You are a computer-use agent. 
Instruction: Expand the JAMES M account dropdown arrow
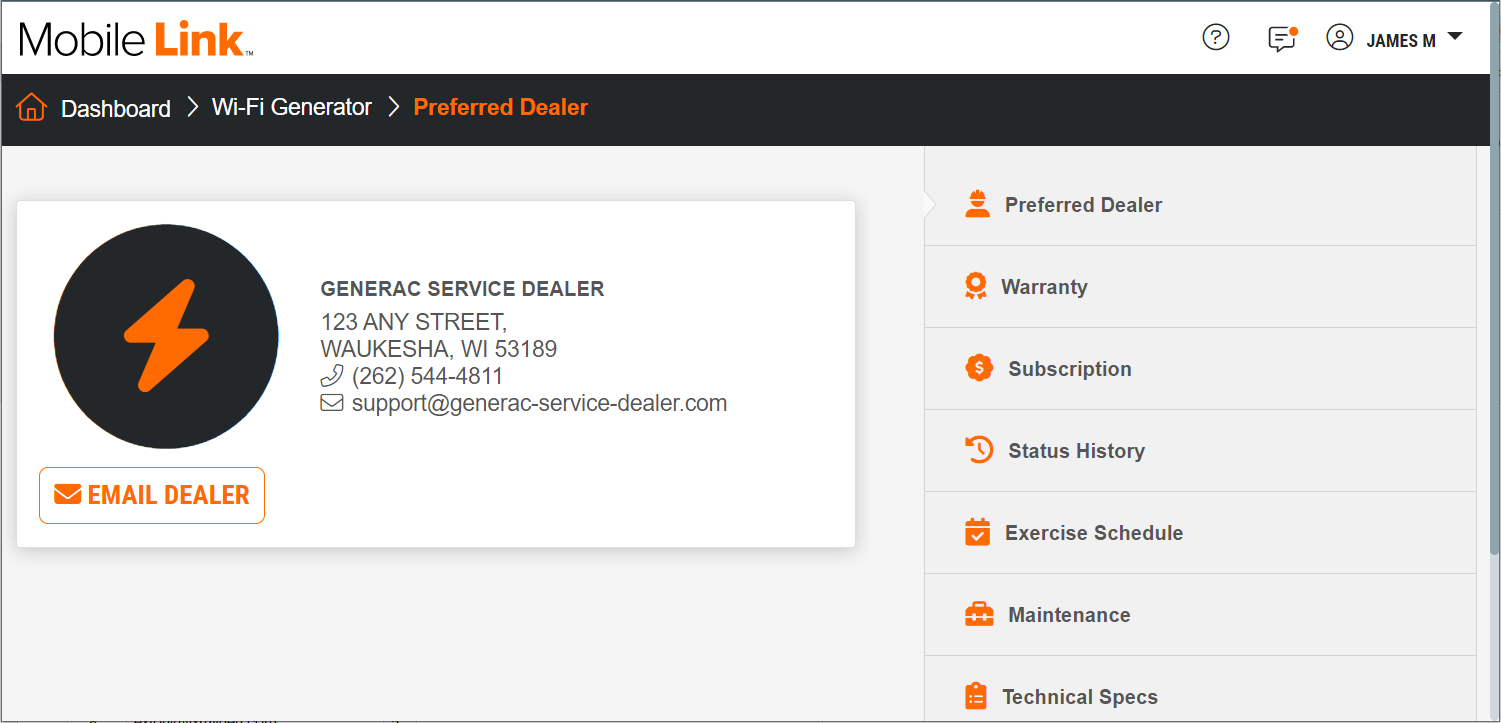1455,37
